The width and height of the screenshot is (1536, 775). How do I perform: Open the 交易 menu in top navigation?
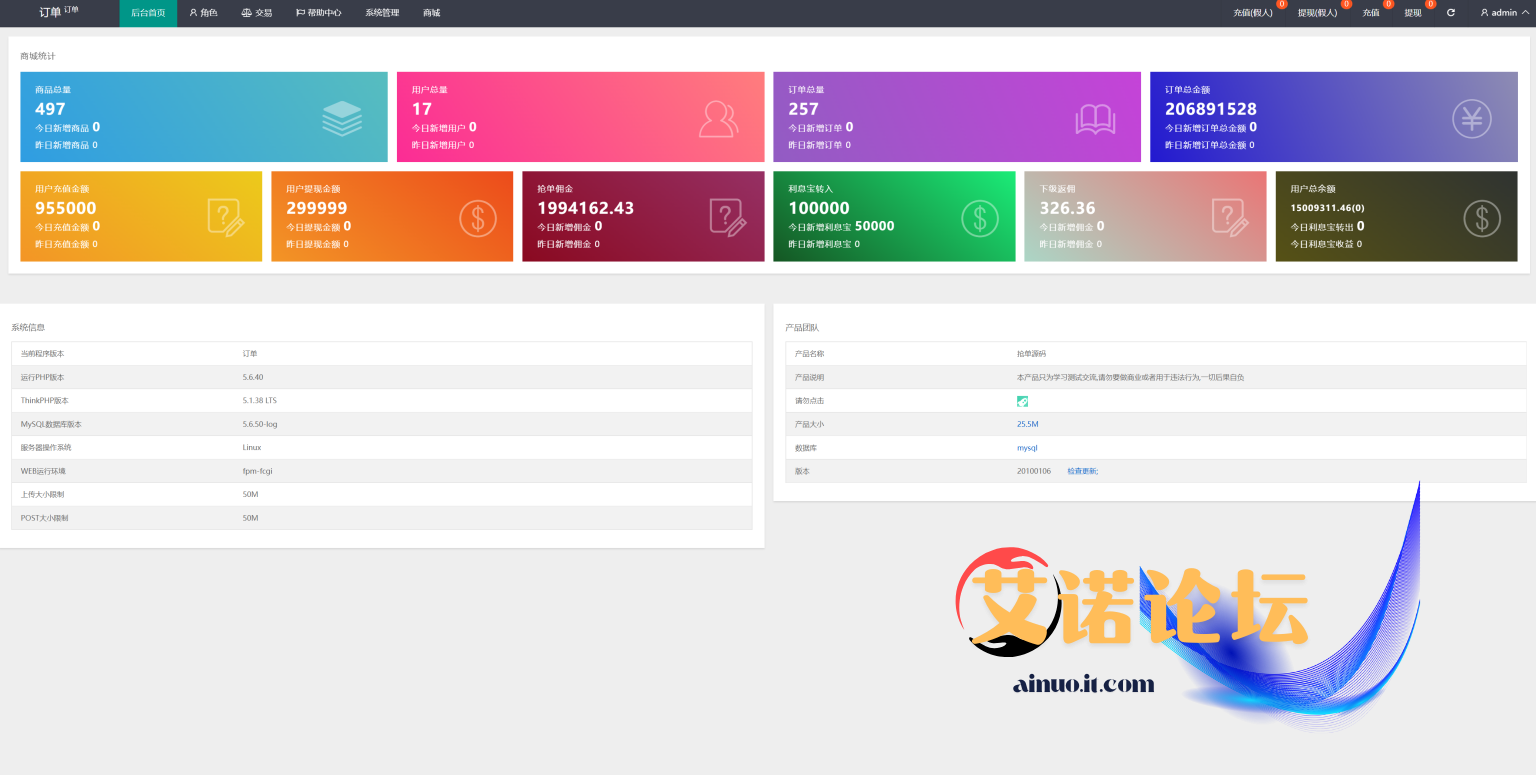257,13
